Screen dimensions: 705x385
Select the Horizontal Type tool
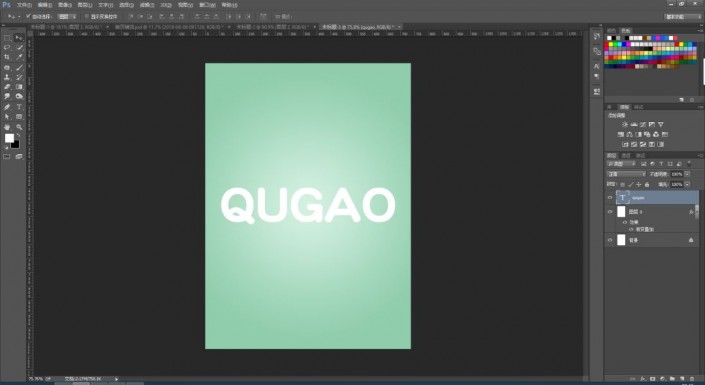coord(19,107)
